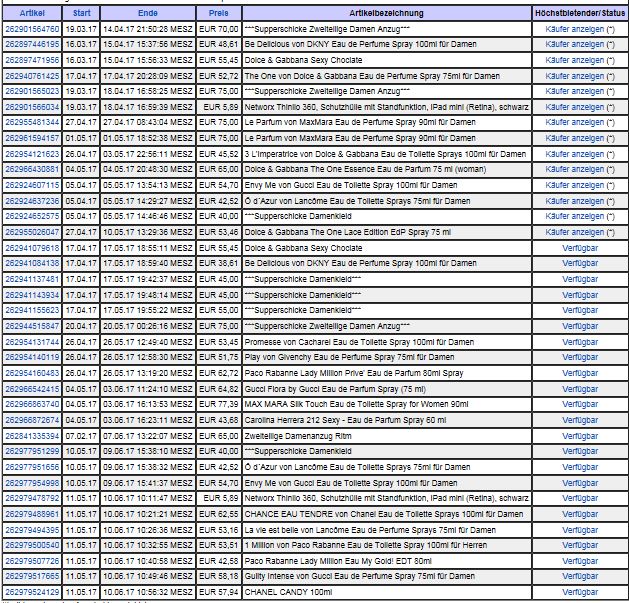Click Verfügbar for La vie est belle
Viewport: 629px width, 603px height.
pos(580,530)
